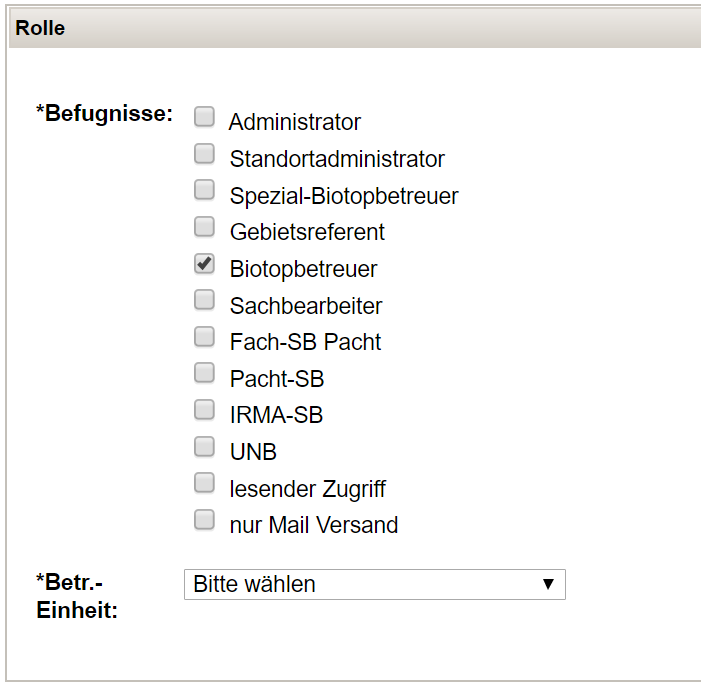Enable the Standortadministrator checkbox
Screen dimensions: 701x690
click(204, 154)
